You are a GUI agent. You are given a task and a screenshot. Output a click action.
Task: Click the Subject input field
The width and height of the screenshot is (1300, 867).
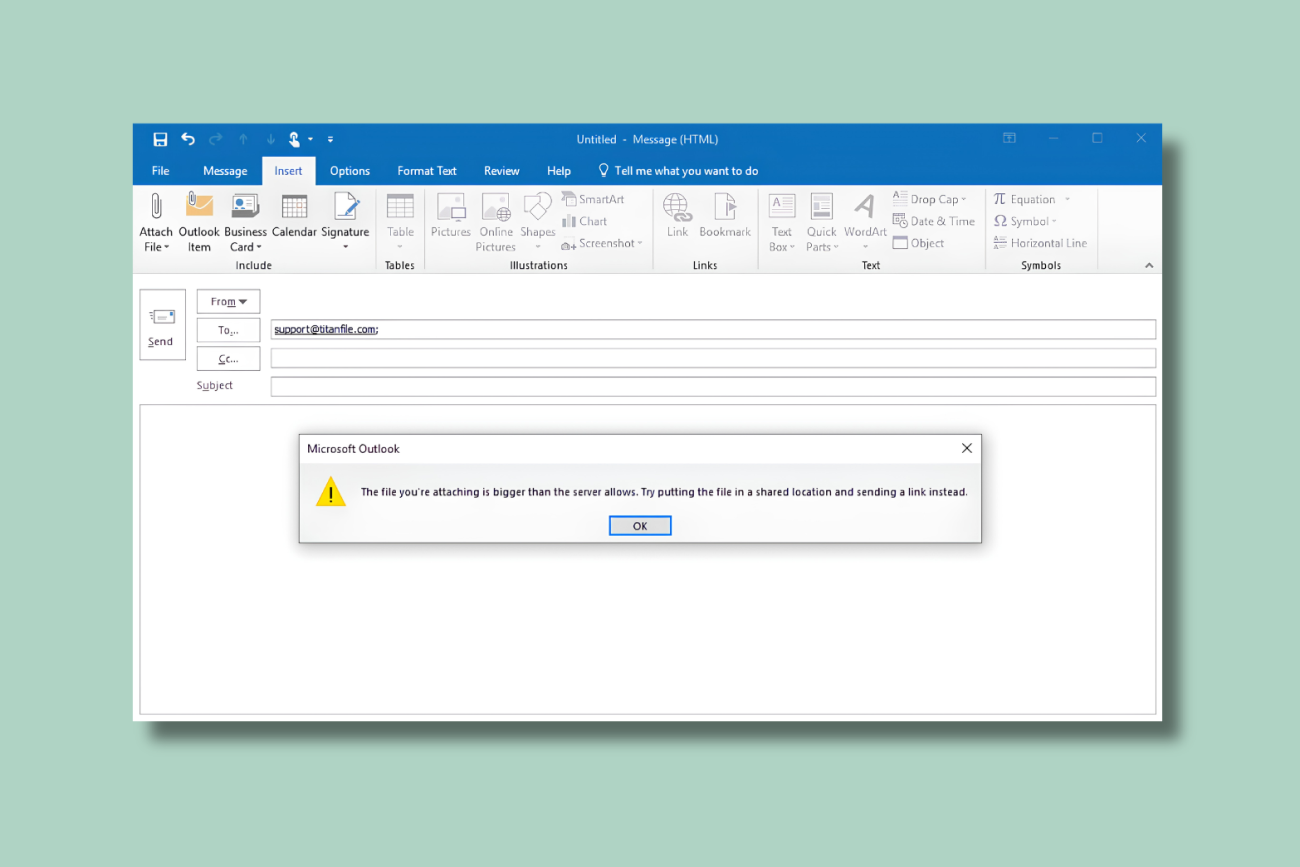[713, 386]
